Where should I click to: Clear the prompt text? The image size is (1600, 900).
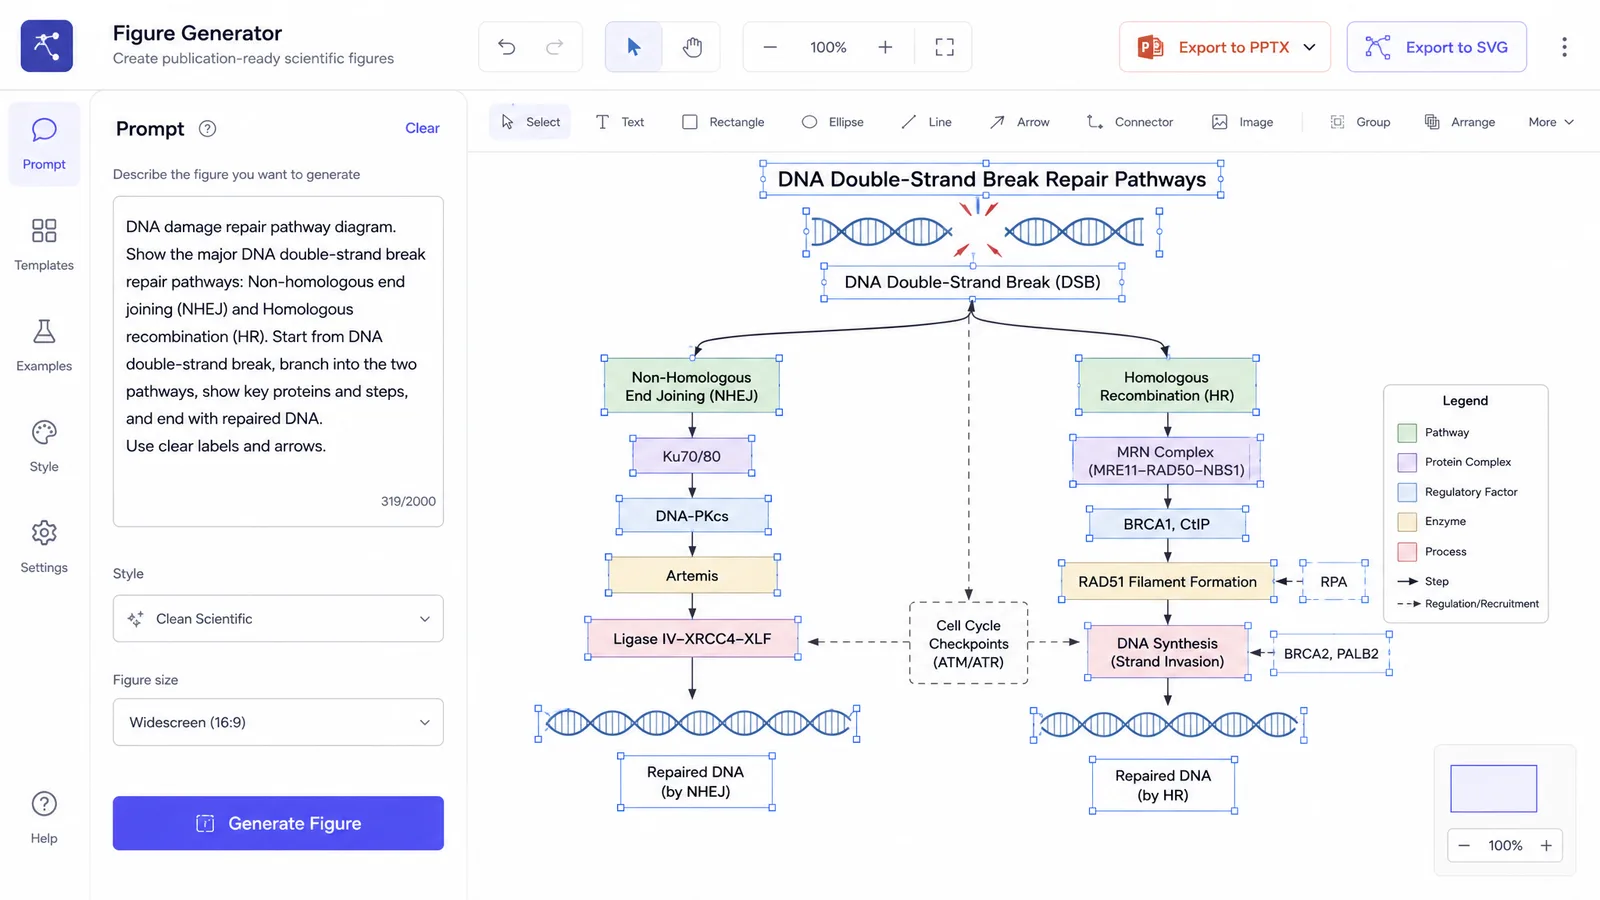coord(422,128)
